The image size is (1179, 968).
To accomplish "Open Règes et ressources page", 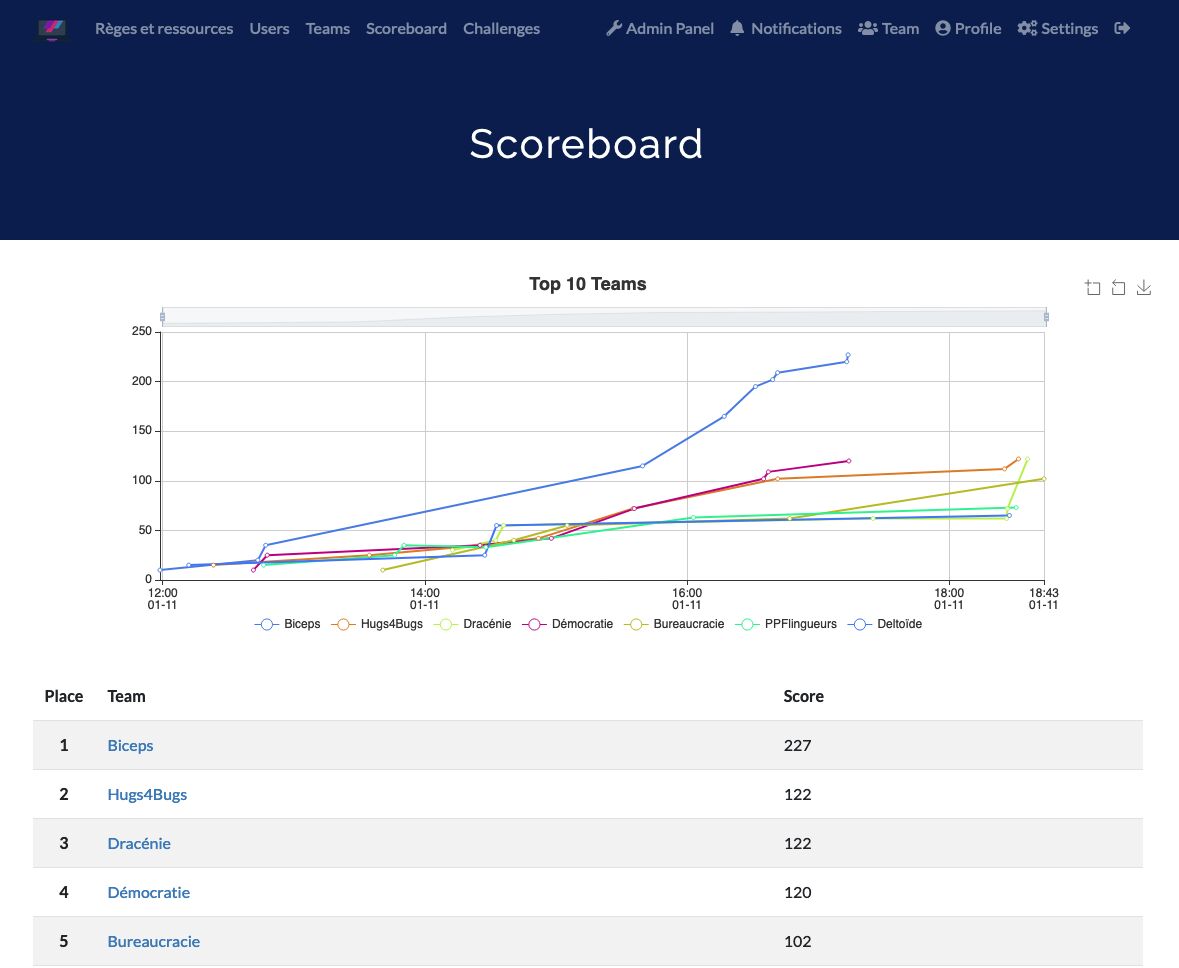I will [164, 29].
